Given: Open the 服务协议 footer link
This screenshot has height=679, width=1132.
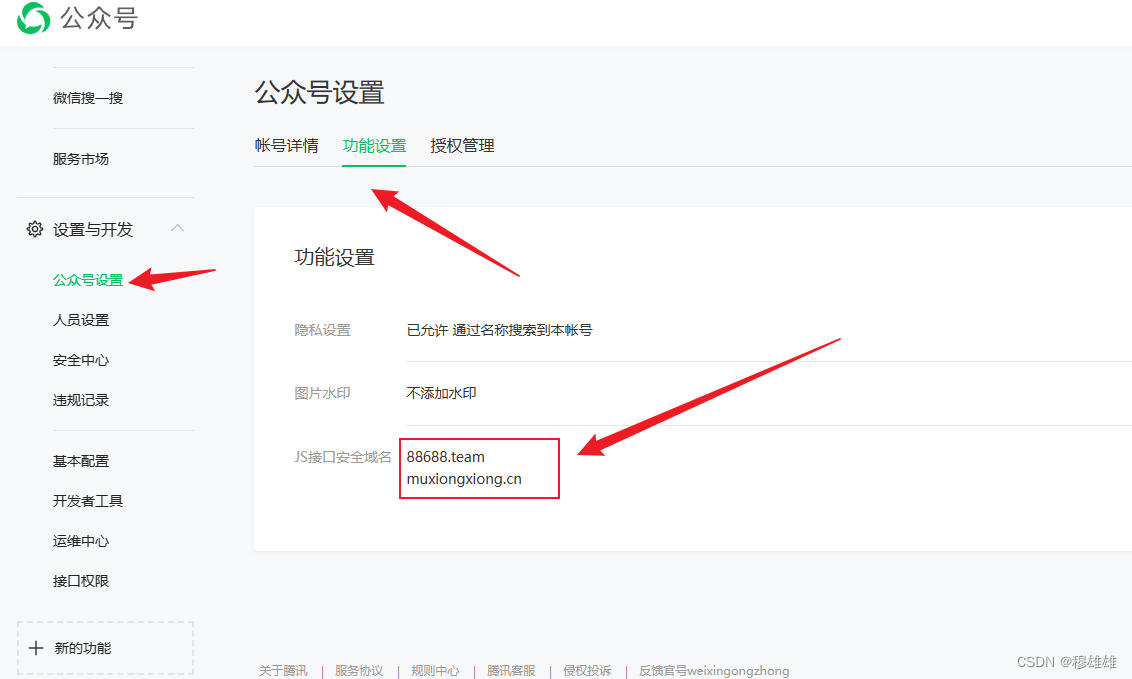Looking at the screenshot, I should (x=359, y=670).
